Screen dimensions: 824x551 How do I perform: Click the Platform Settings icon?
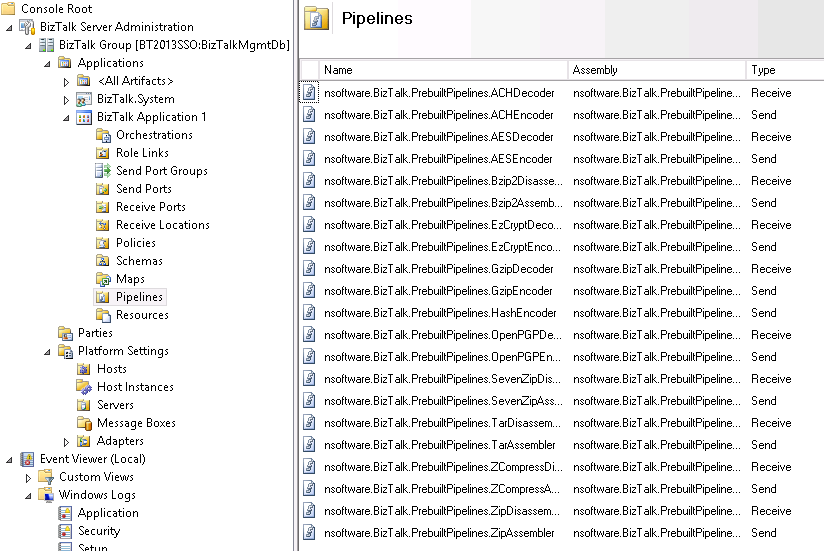pyautogui.click(x=65, y=351)
